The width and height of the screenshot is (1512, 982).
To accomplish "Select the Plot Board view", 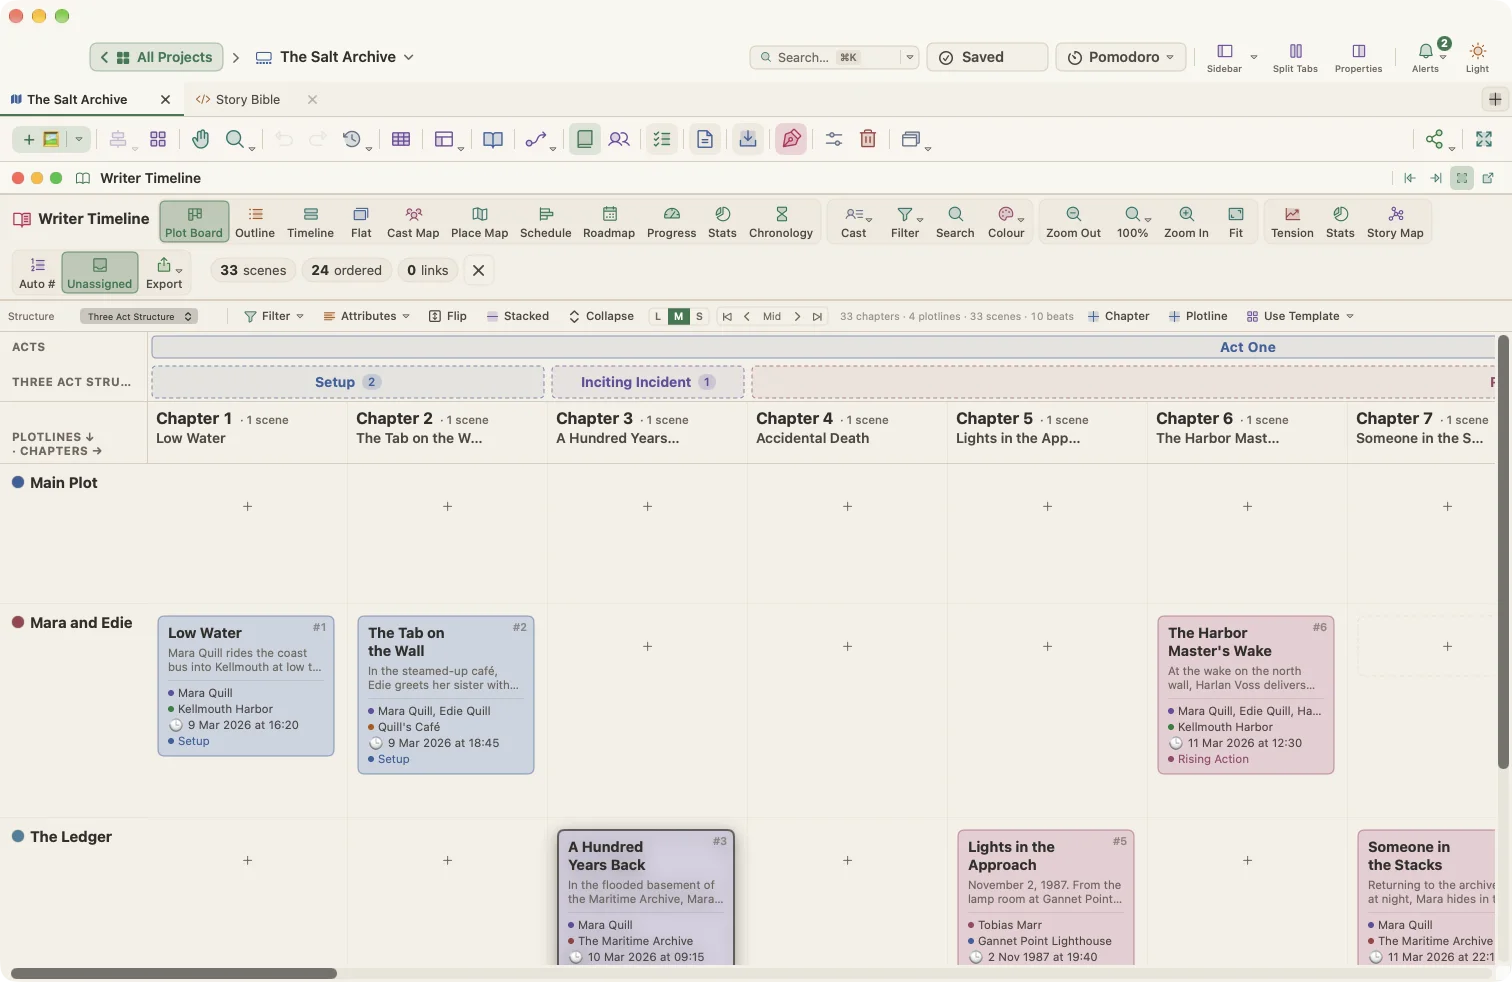I will (194, 222).
